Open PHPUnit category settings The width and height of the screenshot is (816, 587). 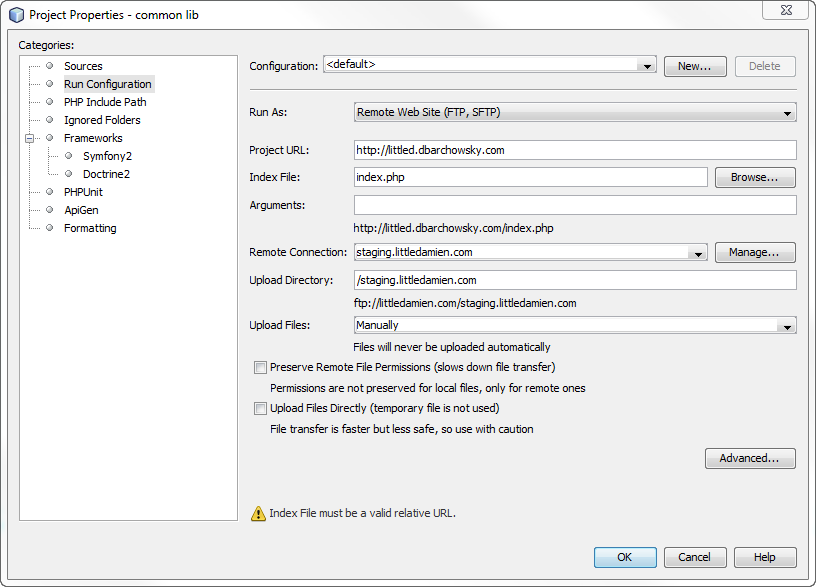coord(83,192)
